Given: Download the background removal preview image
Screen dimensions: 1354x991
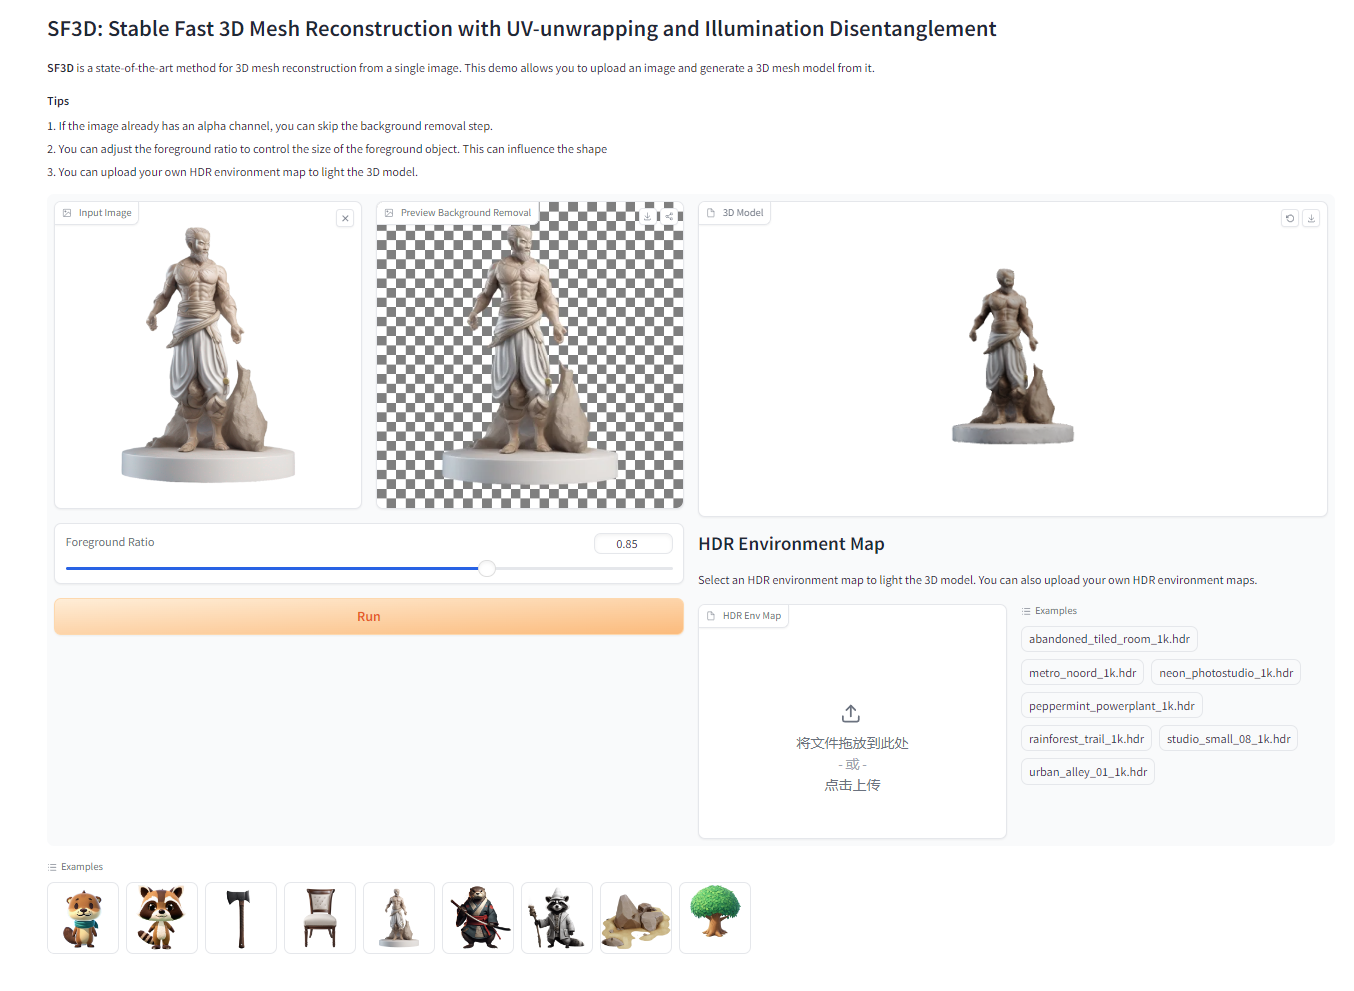Looking at the screenshot, I should pyautogui.click(x=648, y=216).
